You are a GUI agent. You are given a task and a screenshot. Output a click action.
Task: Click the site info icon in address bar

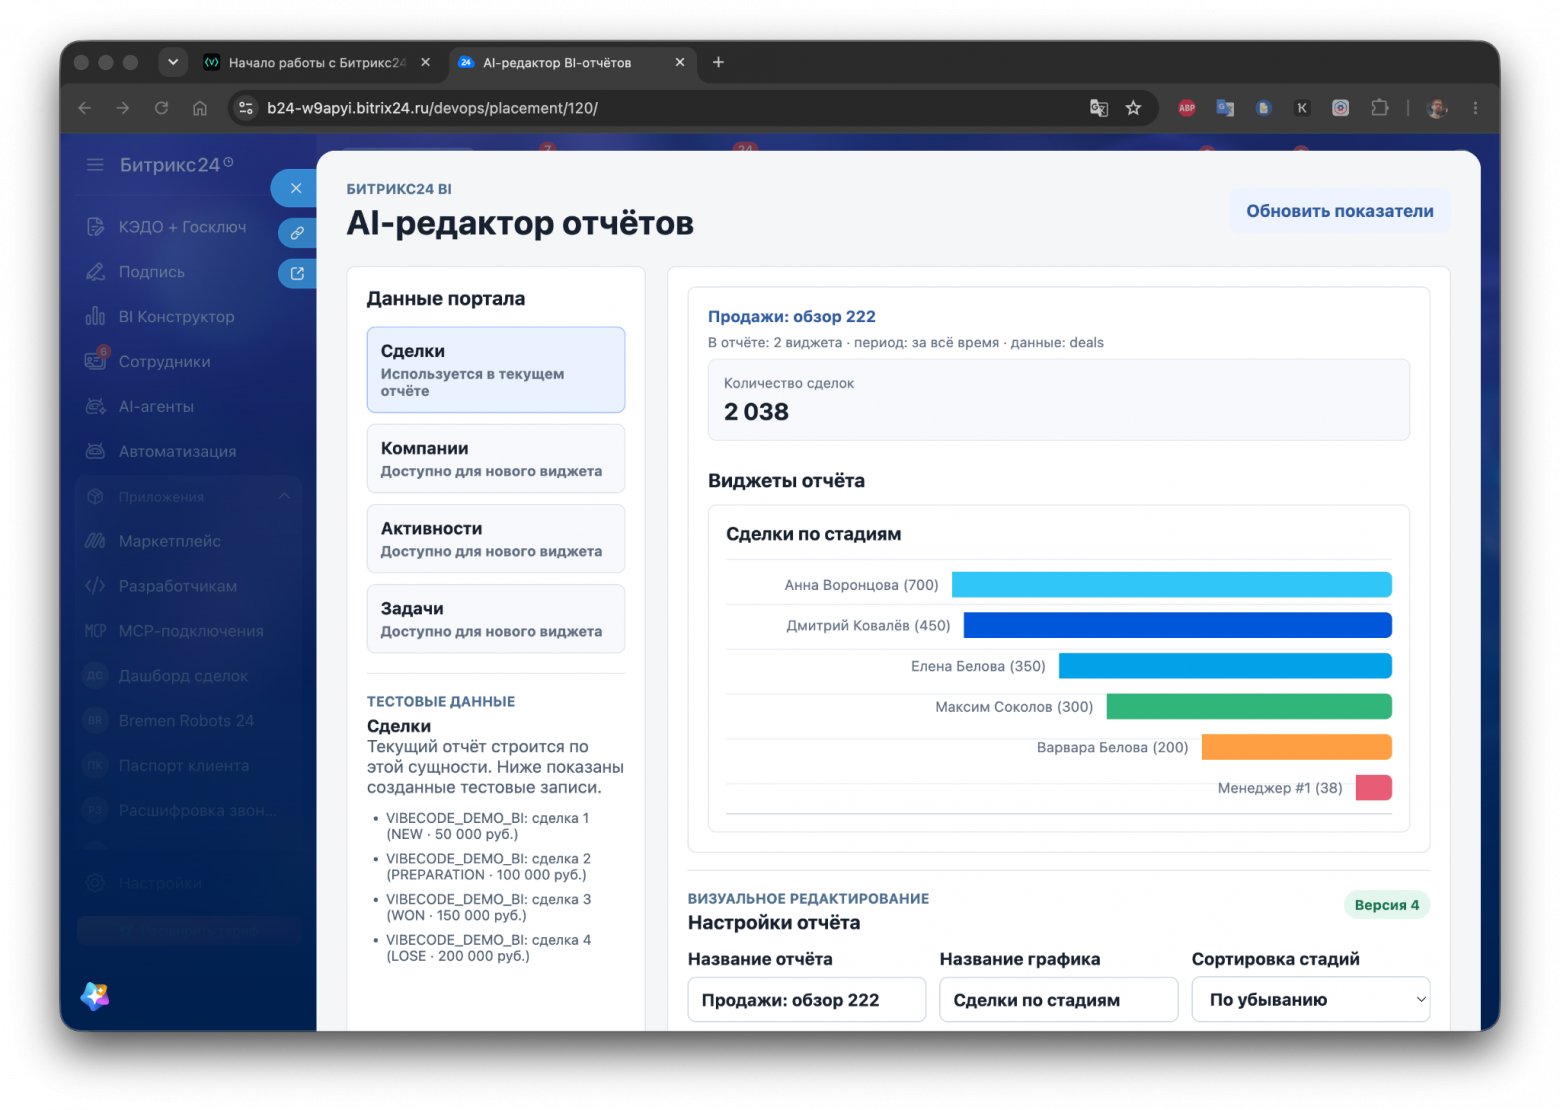(246, 108)
